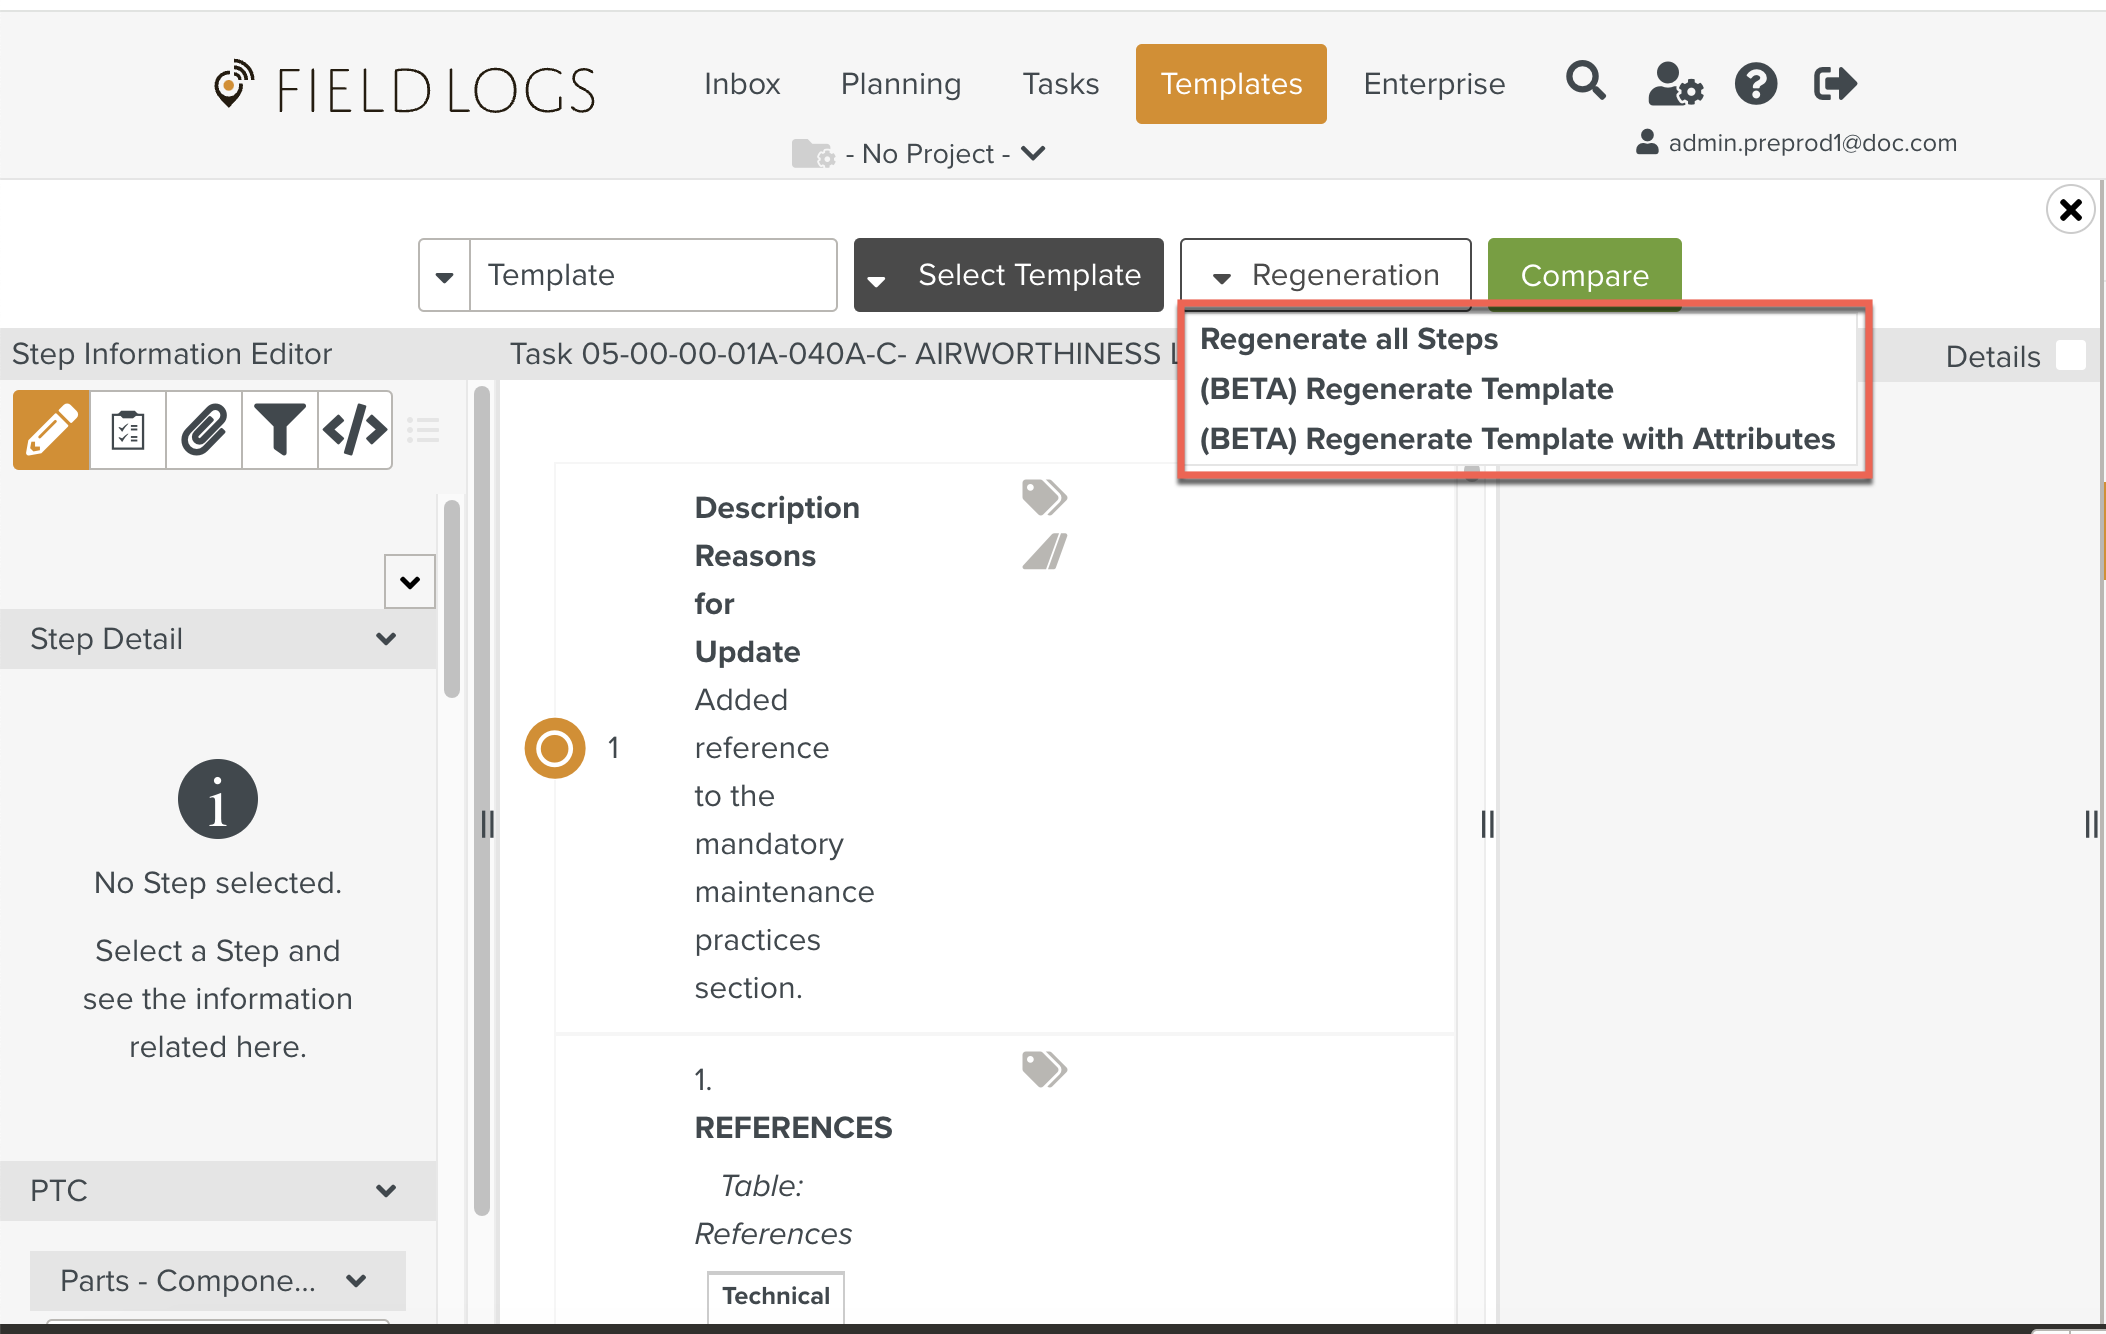Screen dimensions: 2106x1334
Task: Choose Regenerate all Steps option
Action: pos(1348,339)
